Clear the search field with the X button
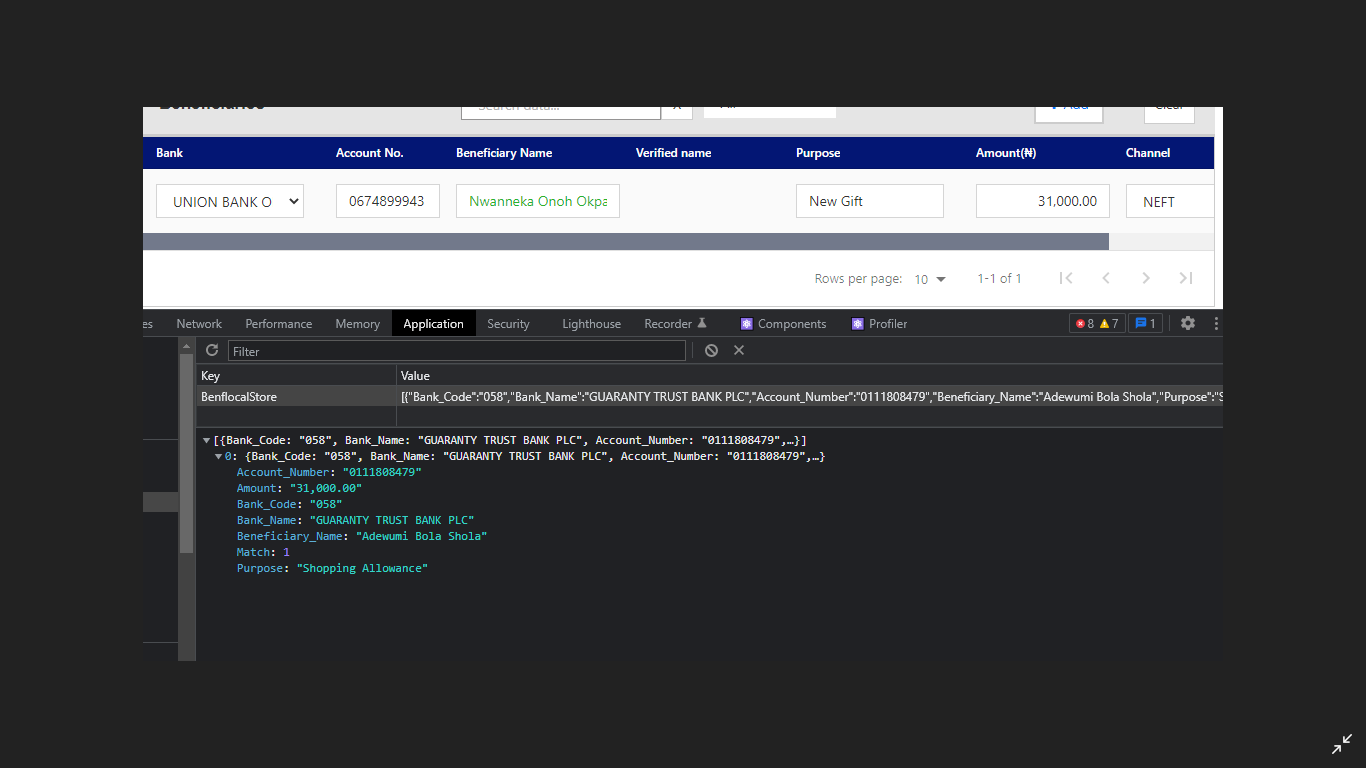Image resolution: width=1366 pixels, height=768 pixels. [x=676, y=105]
